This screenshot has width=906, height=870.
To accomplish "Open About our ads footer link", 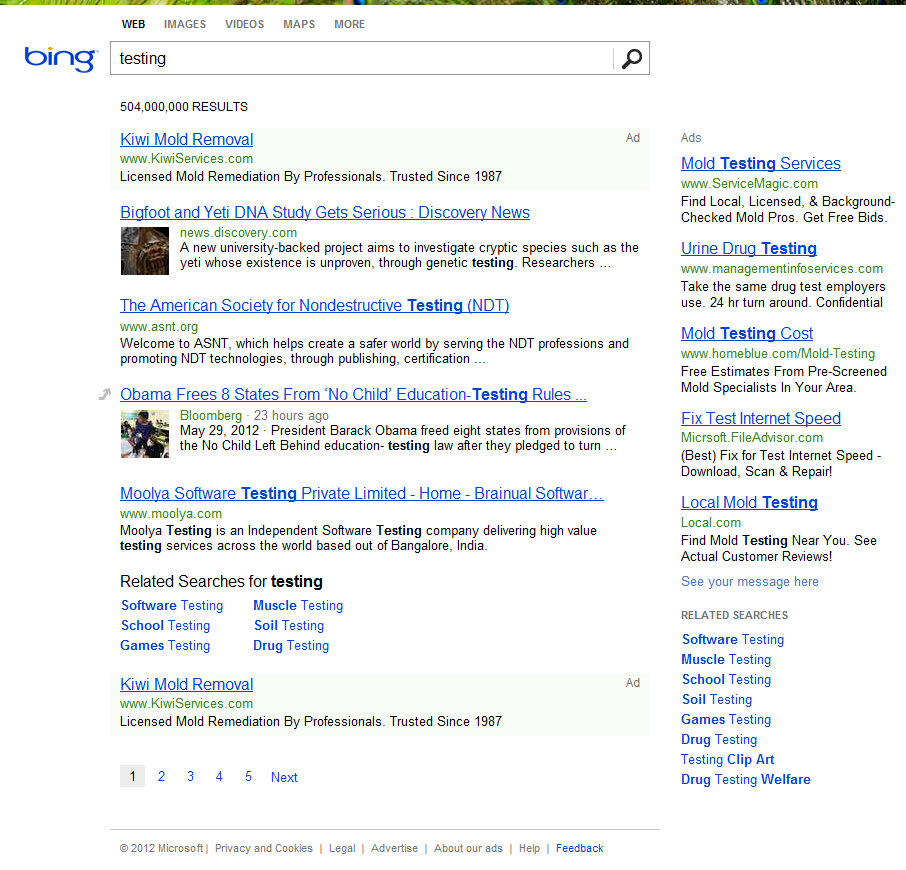I will 468,848.
